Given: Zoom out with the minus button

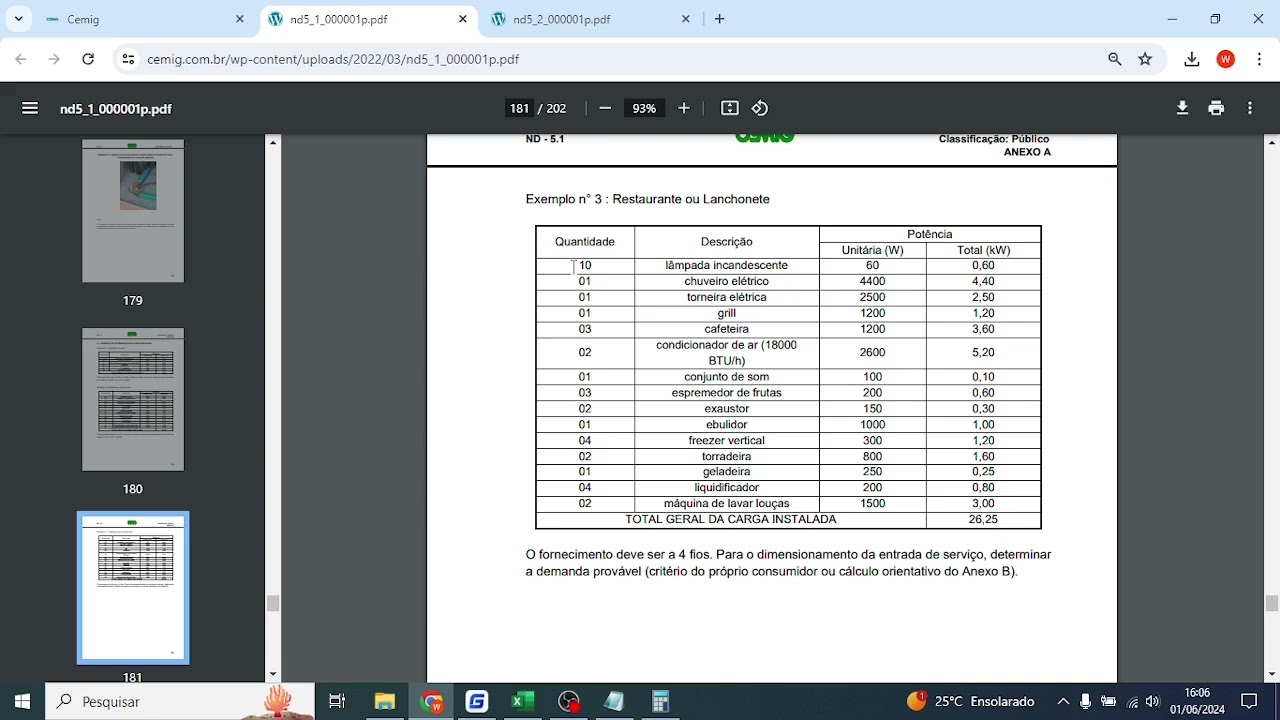Looking at the screenshot, I should (605, 108).
